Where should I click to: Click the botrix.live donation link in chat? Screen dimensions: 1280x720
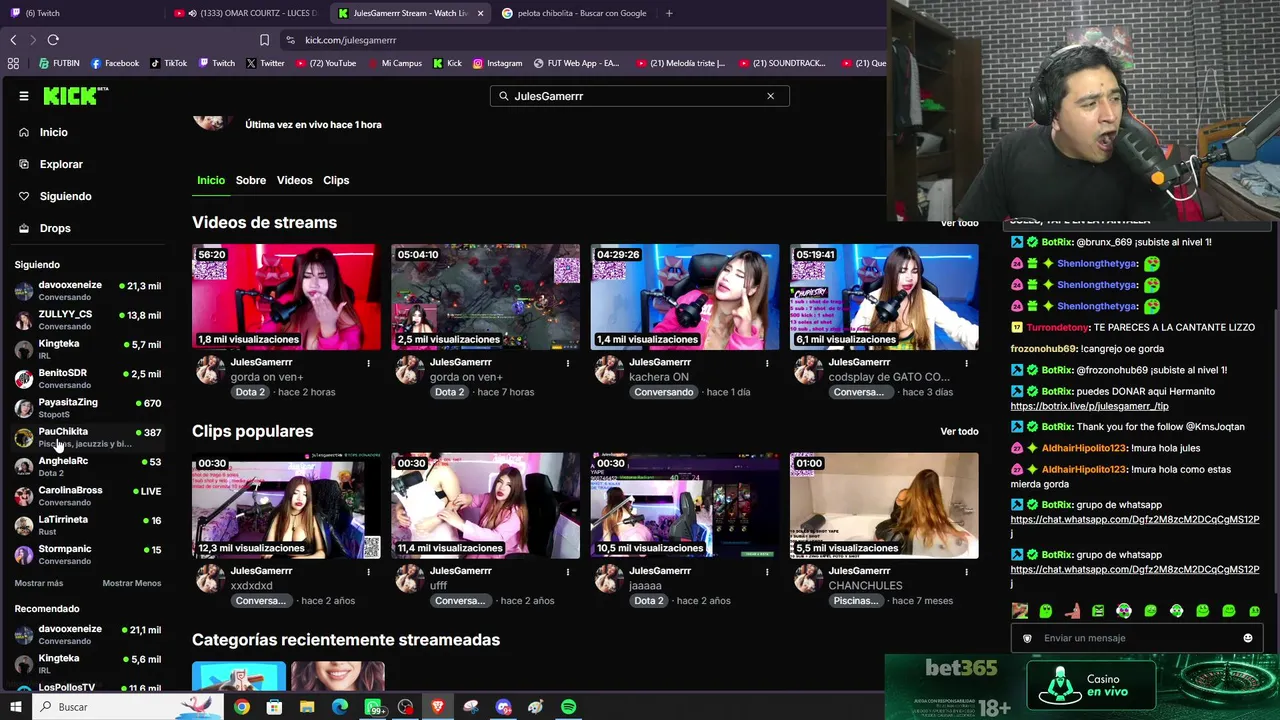point(1089,406)
